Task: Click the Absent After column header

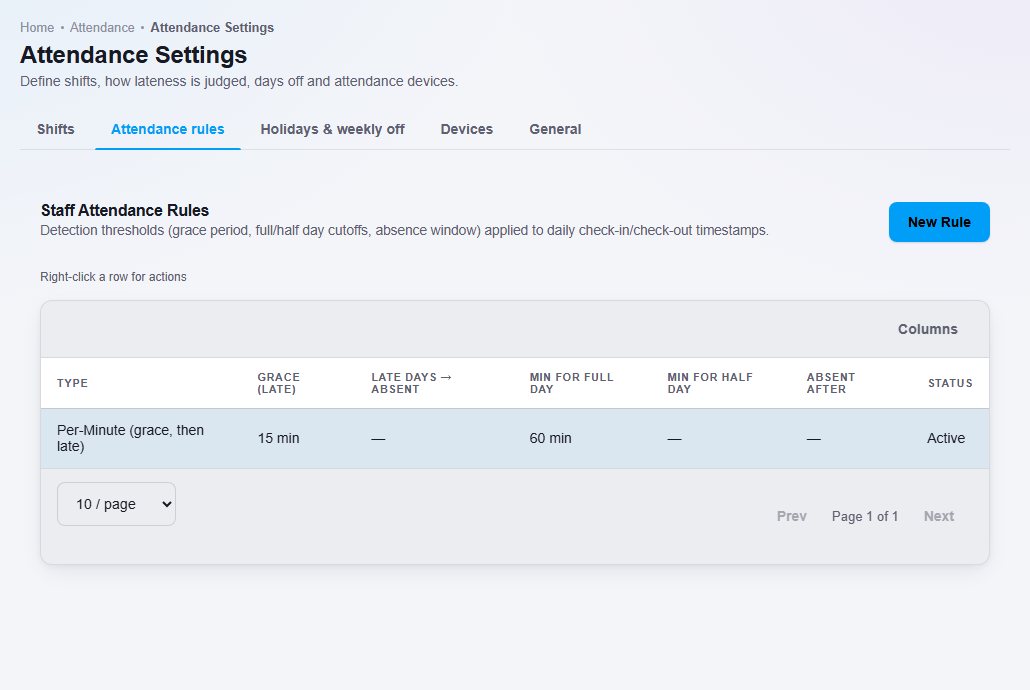Action: click(x=831, y=383)
